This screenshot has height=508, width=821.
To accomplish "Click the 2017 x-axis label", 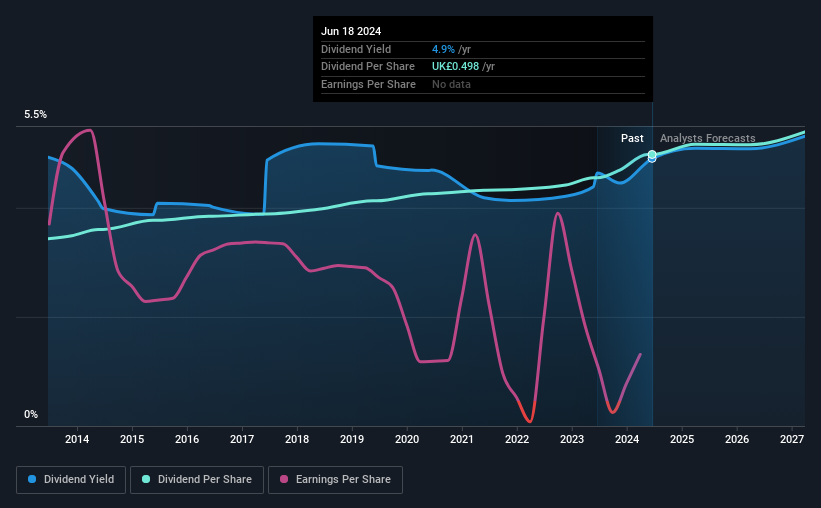I will 242,439.
